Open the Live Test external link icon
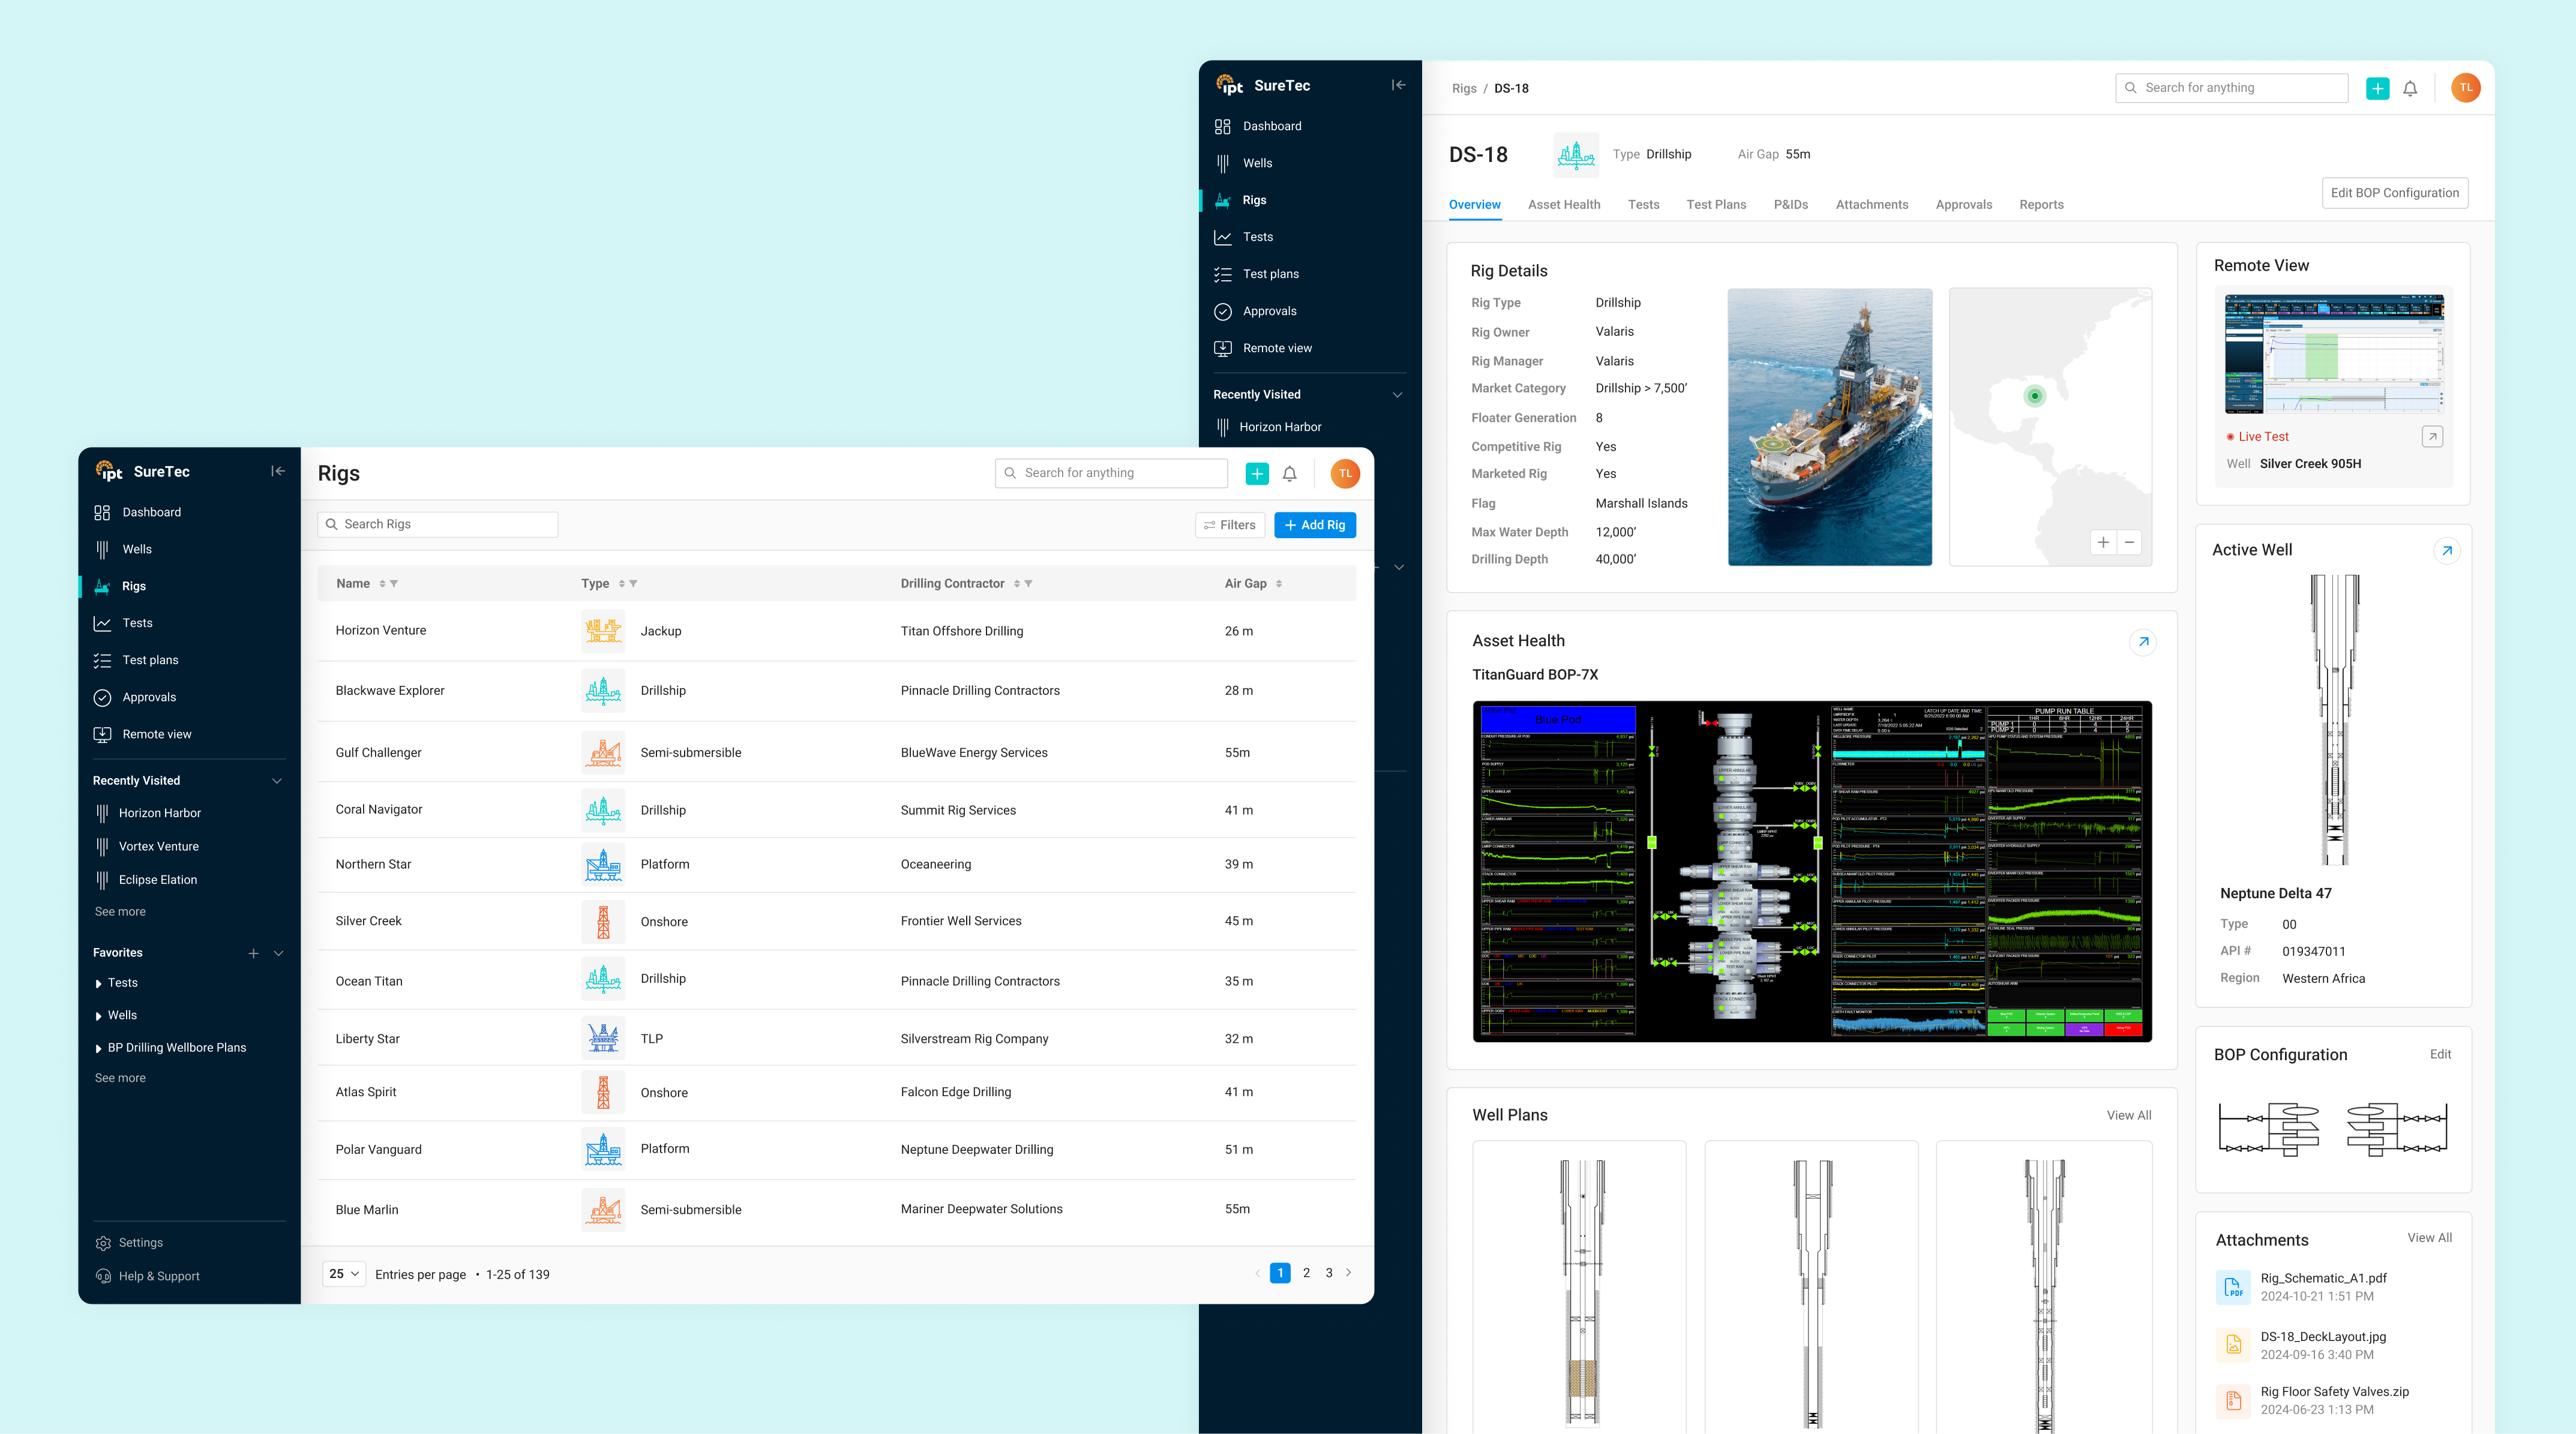2576x1434 pixels. tap(2432, 437)
